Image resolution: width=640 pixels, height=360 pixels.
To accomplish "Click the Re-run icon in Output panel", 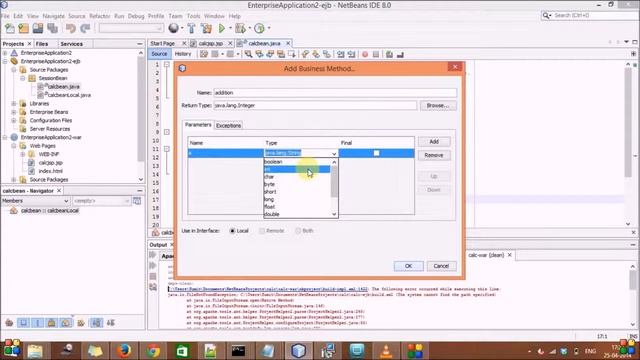I will click(153, 255).
